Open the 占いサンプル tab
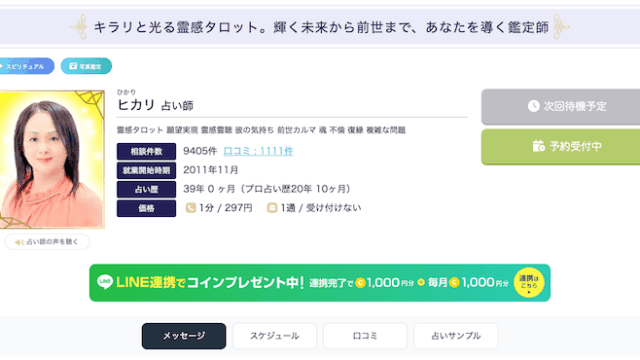 click(456, 336)
